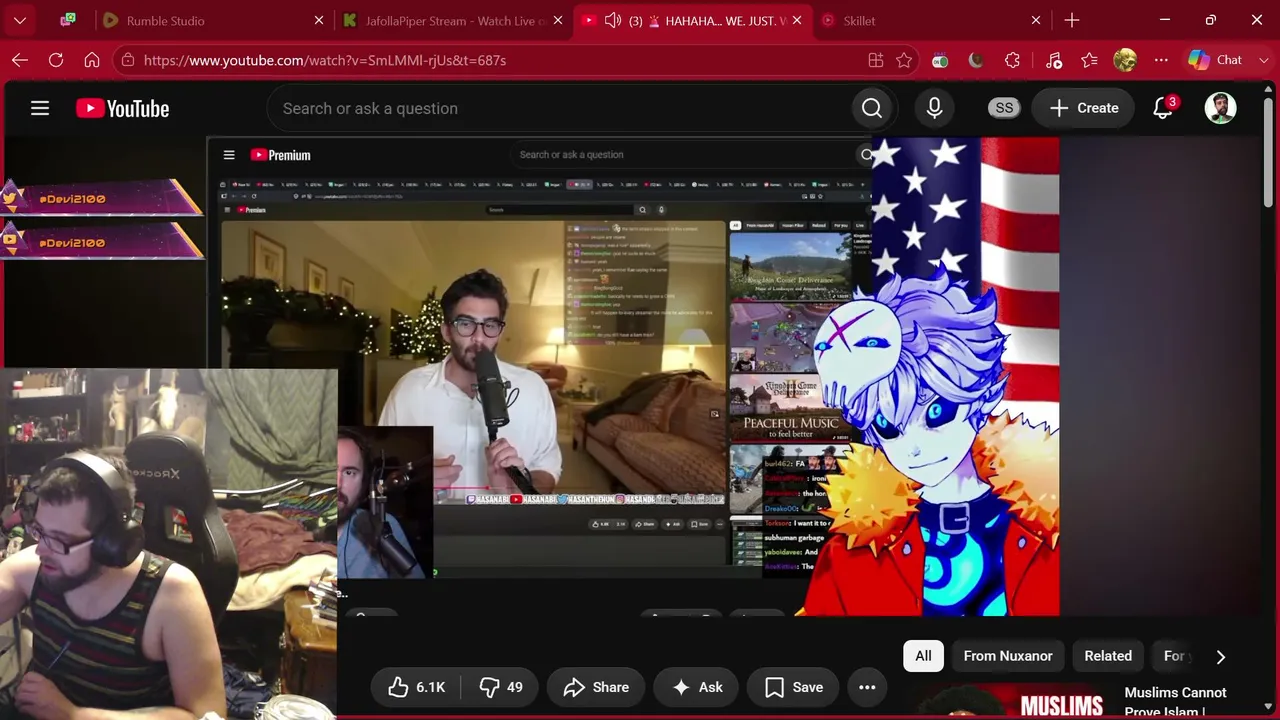Go to the browser home page

(x=92, y=60)
